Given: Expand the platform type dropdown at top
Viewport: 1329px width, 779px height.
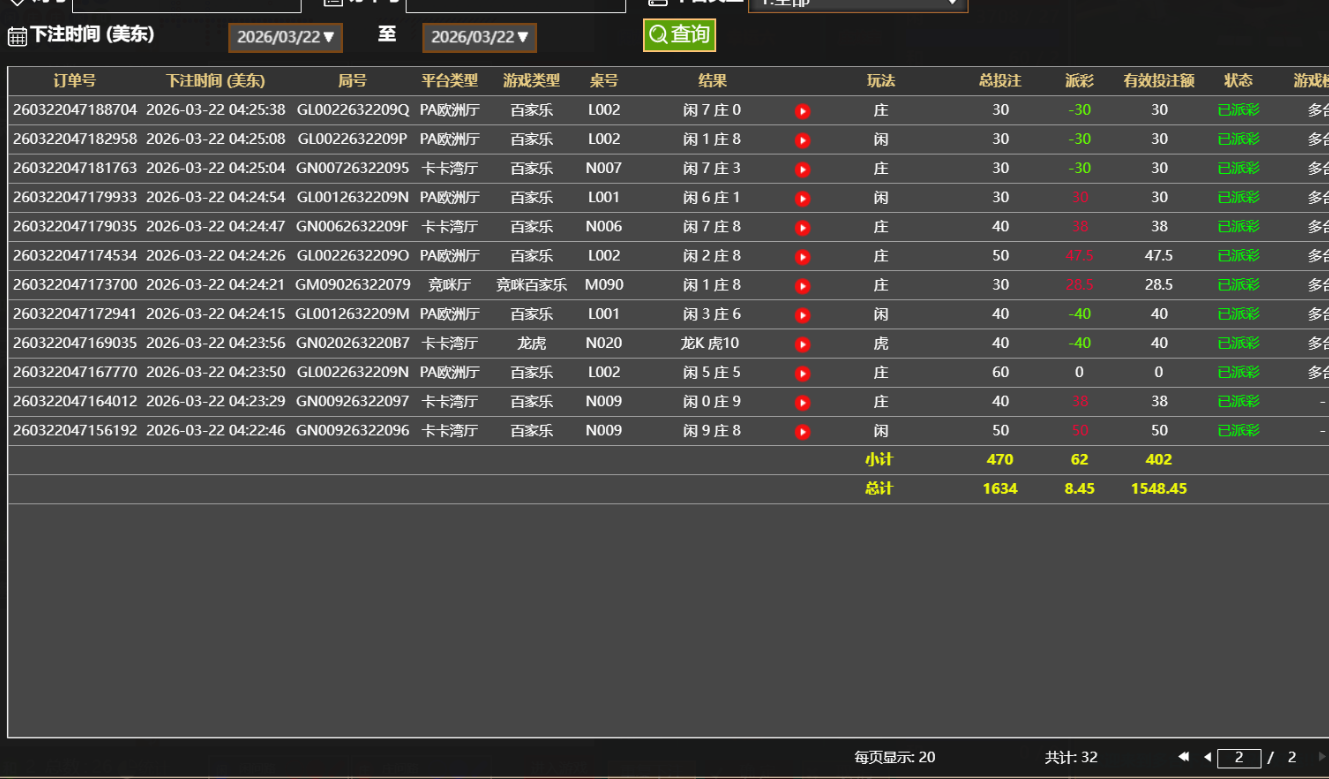Looking at the screenshot, I should point(857,3).
